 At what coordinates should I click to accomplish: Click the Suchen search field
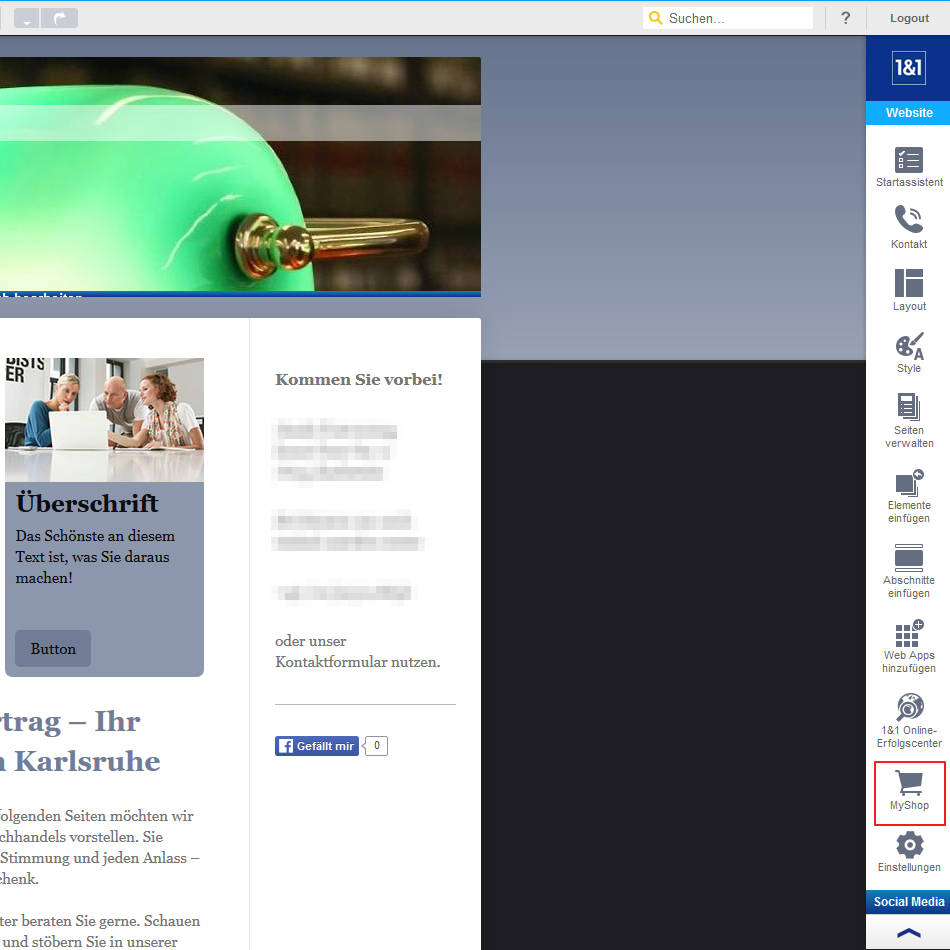[x=736, y=18]
